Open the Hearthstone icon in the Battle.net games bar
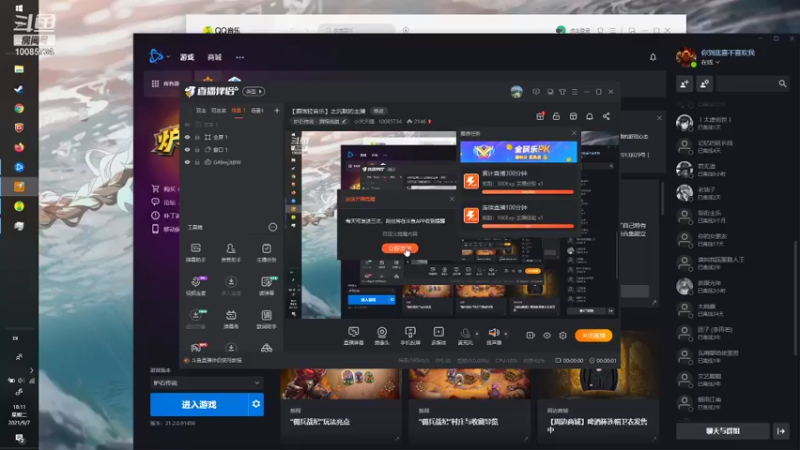 [208, 81]
